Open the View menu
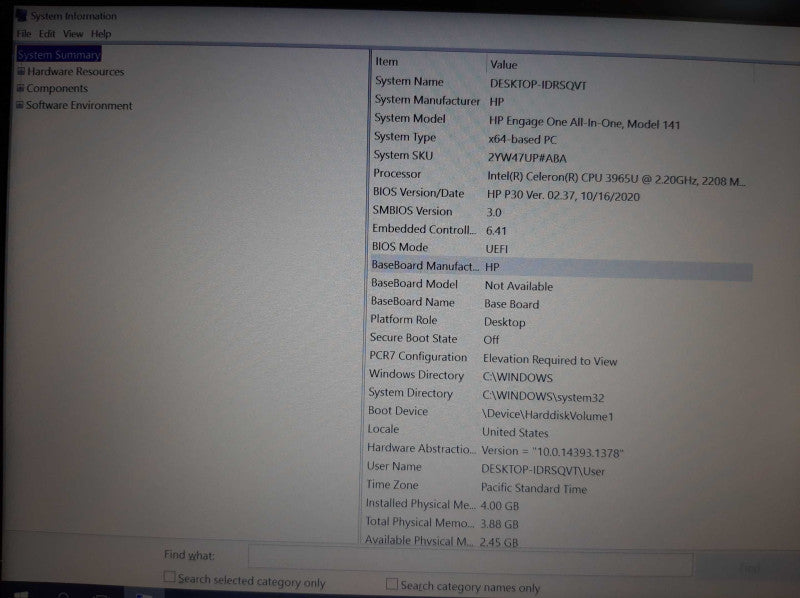800x598 pixels. pos(73,34)
